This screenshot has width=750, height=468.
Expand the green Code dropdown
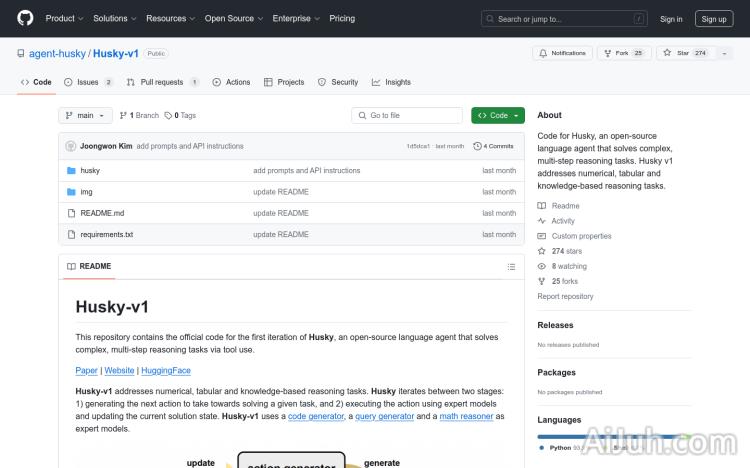(x=498, y=116)
